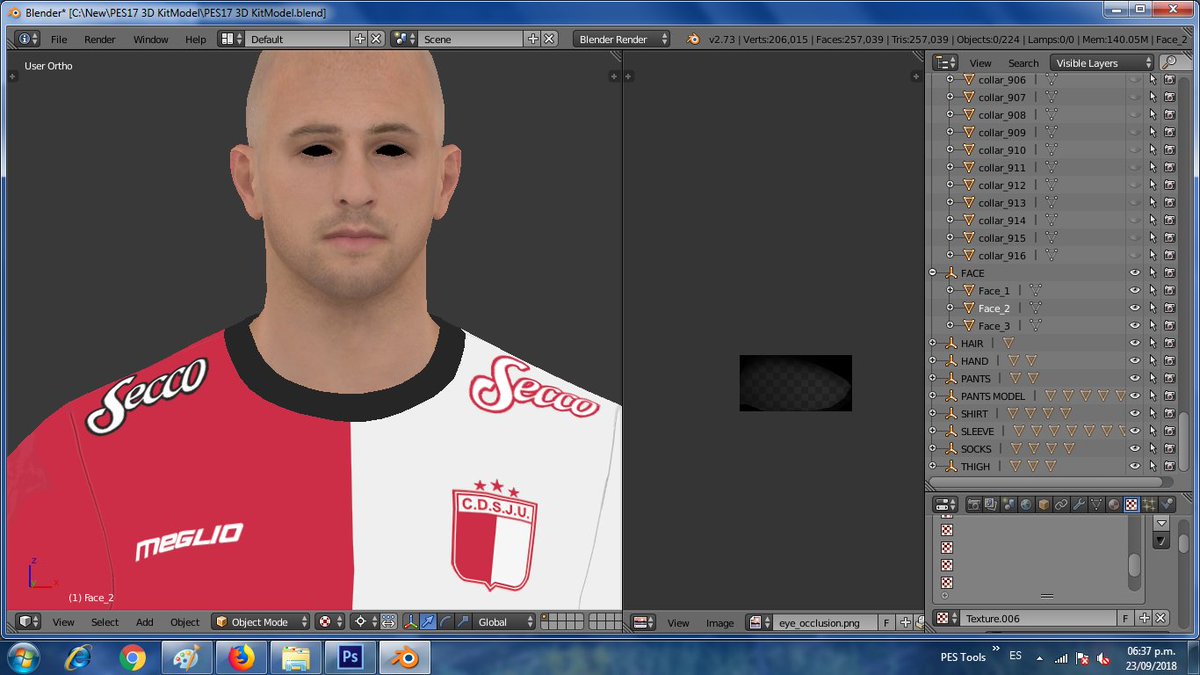Image resolution: width=1200 pixels, height=675 pixels.
Task: Open the Texture properties tab (checker icon)
Action: 1132,504
